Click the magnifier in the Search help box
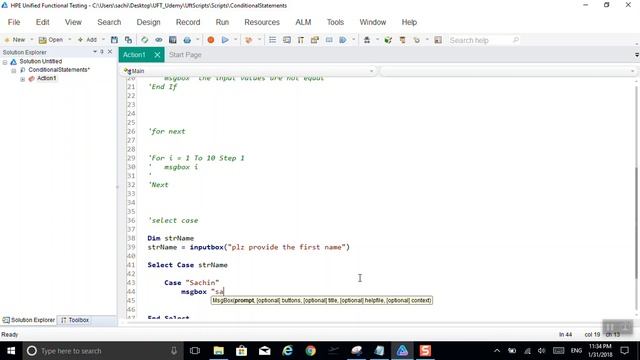640x360 pixels. [x=516, y=40]
